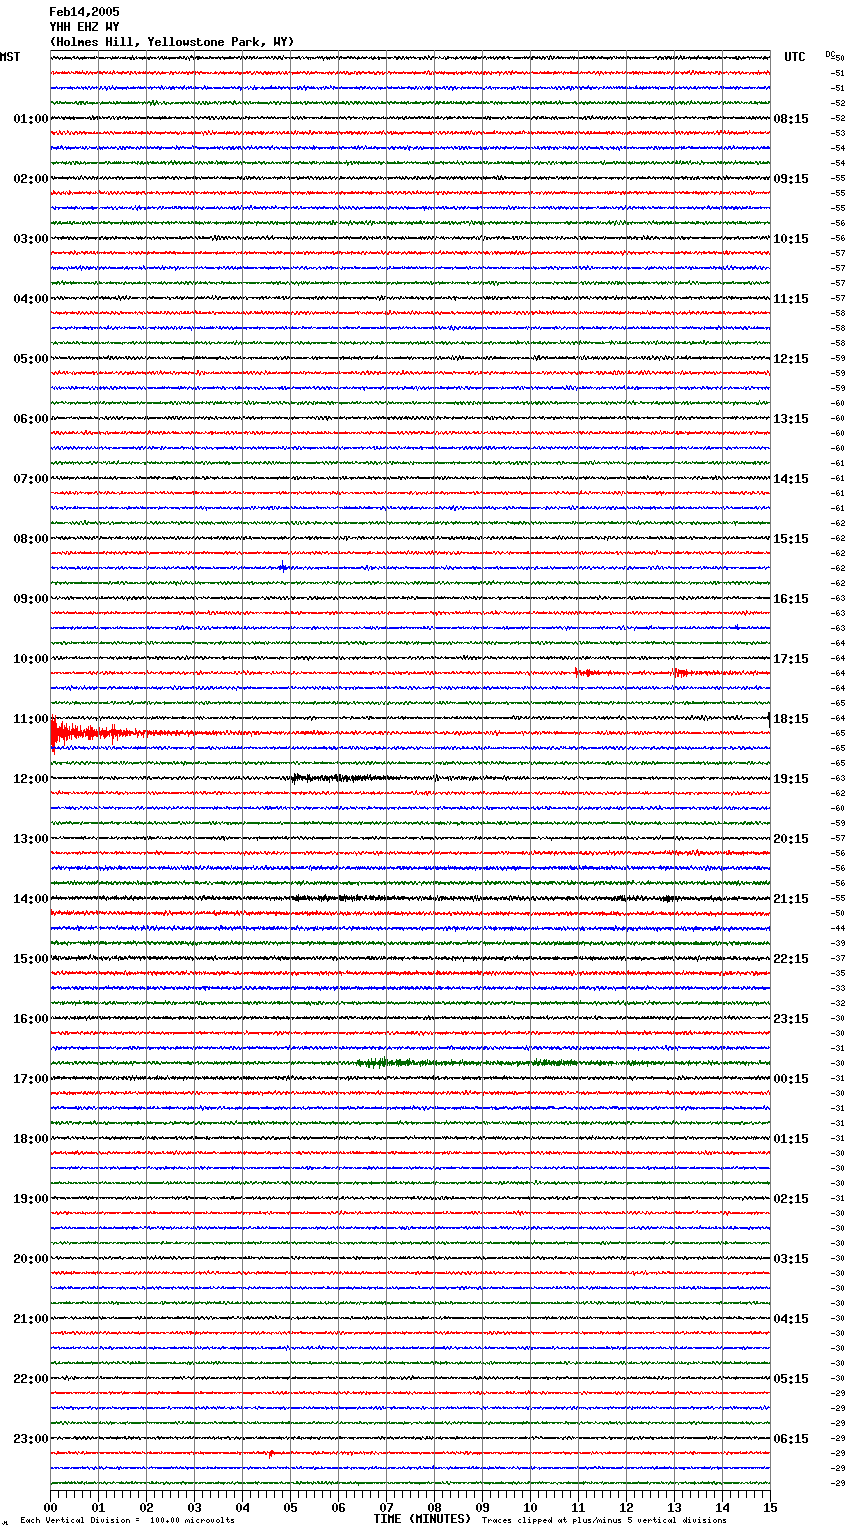Select the 22:00 MST row label

click(x=31, y=1379)
